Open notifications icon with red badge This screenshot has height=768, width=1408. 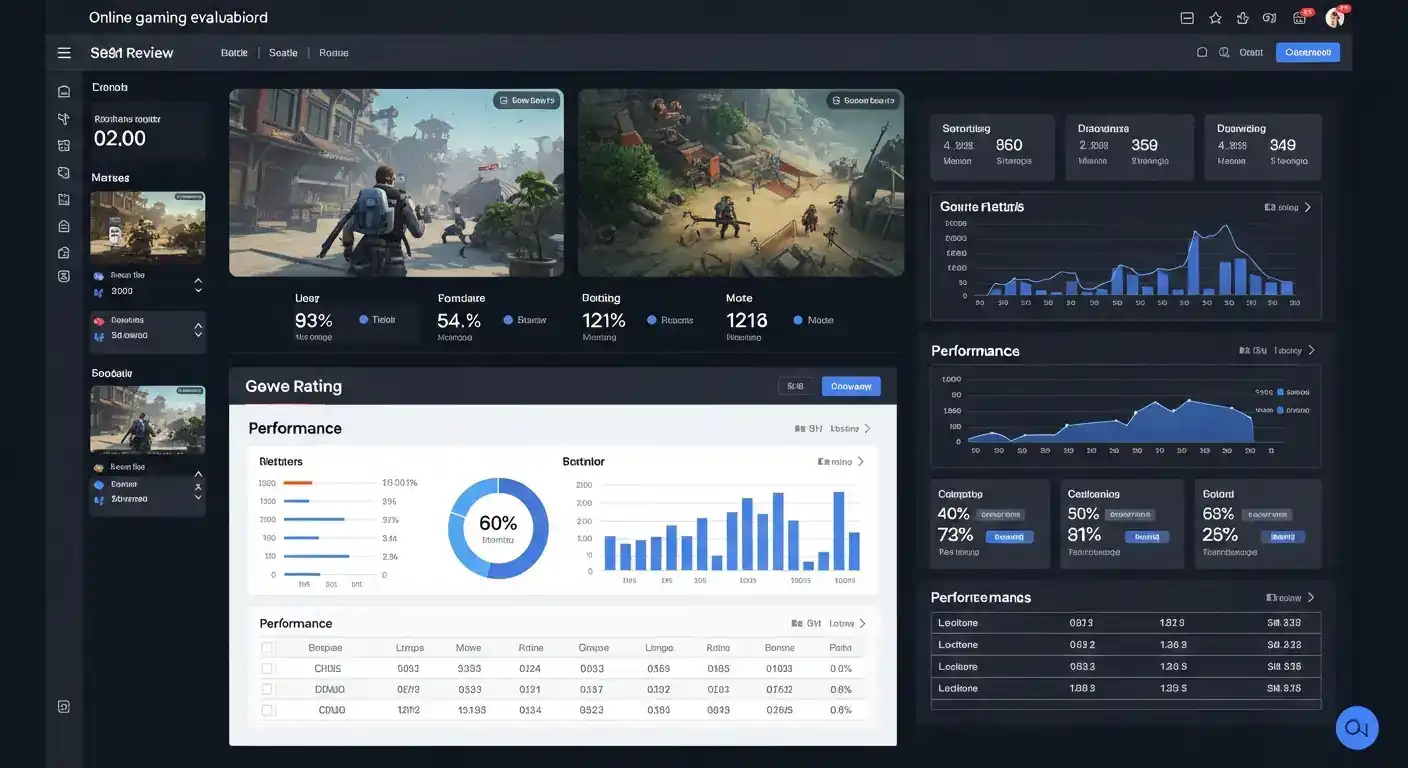(x=1301, y=16)
